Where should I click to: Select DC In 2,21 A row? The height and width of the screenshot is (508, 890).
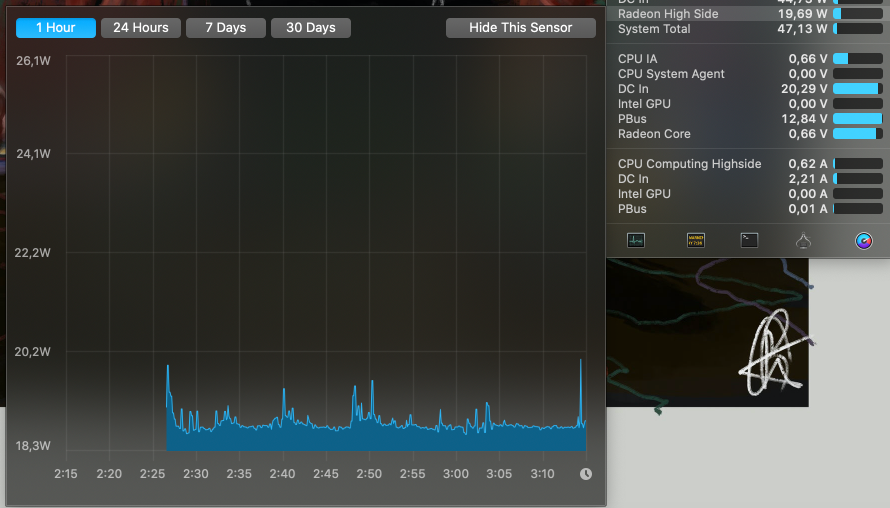pos(748,179)
